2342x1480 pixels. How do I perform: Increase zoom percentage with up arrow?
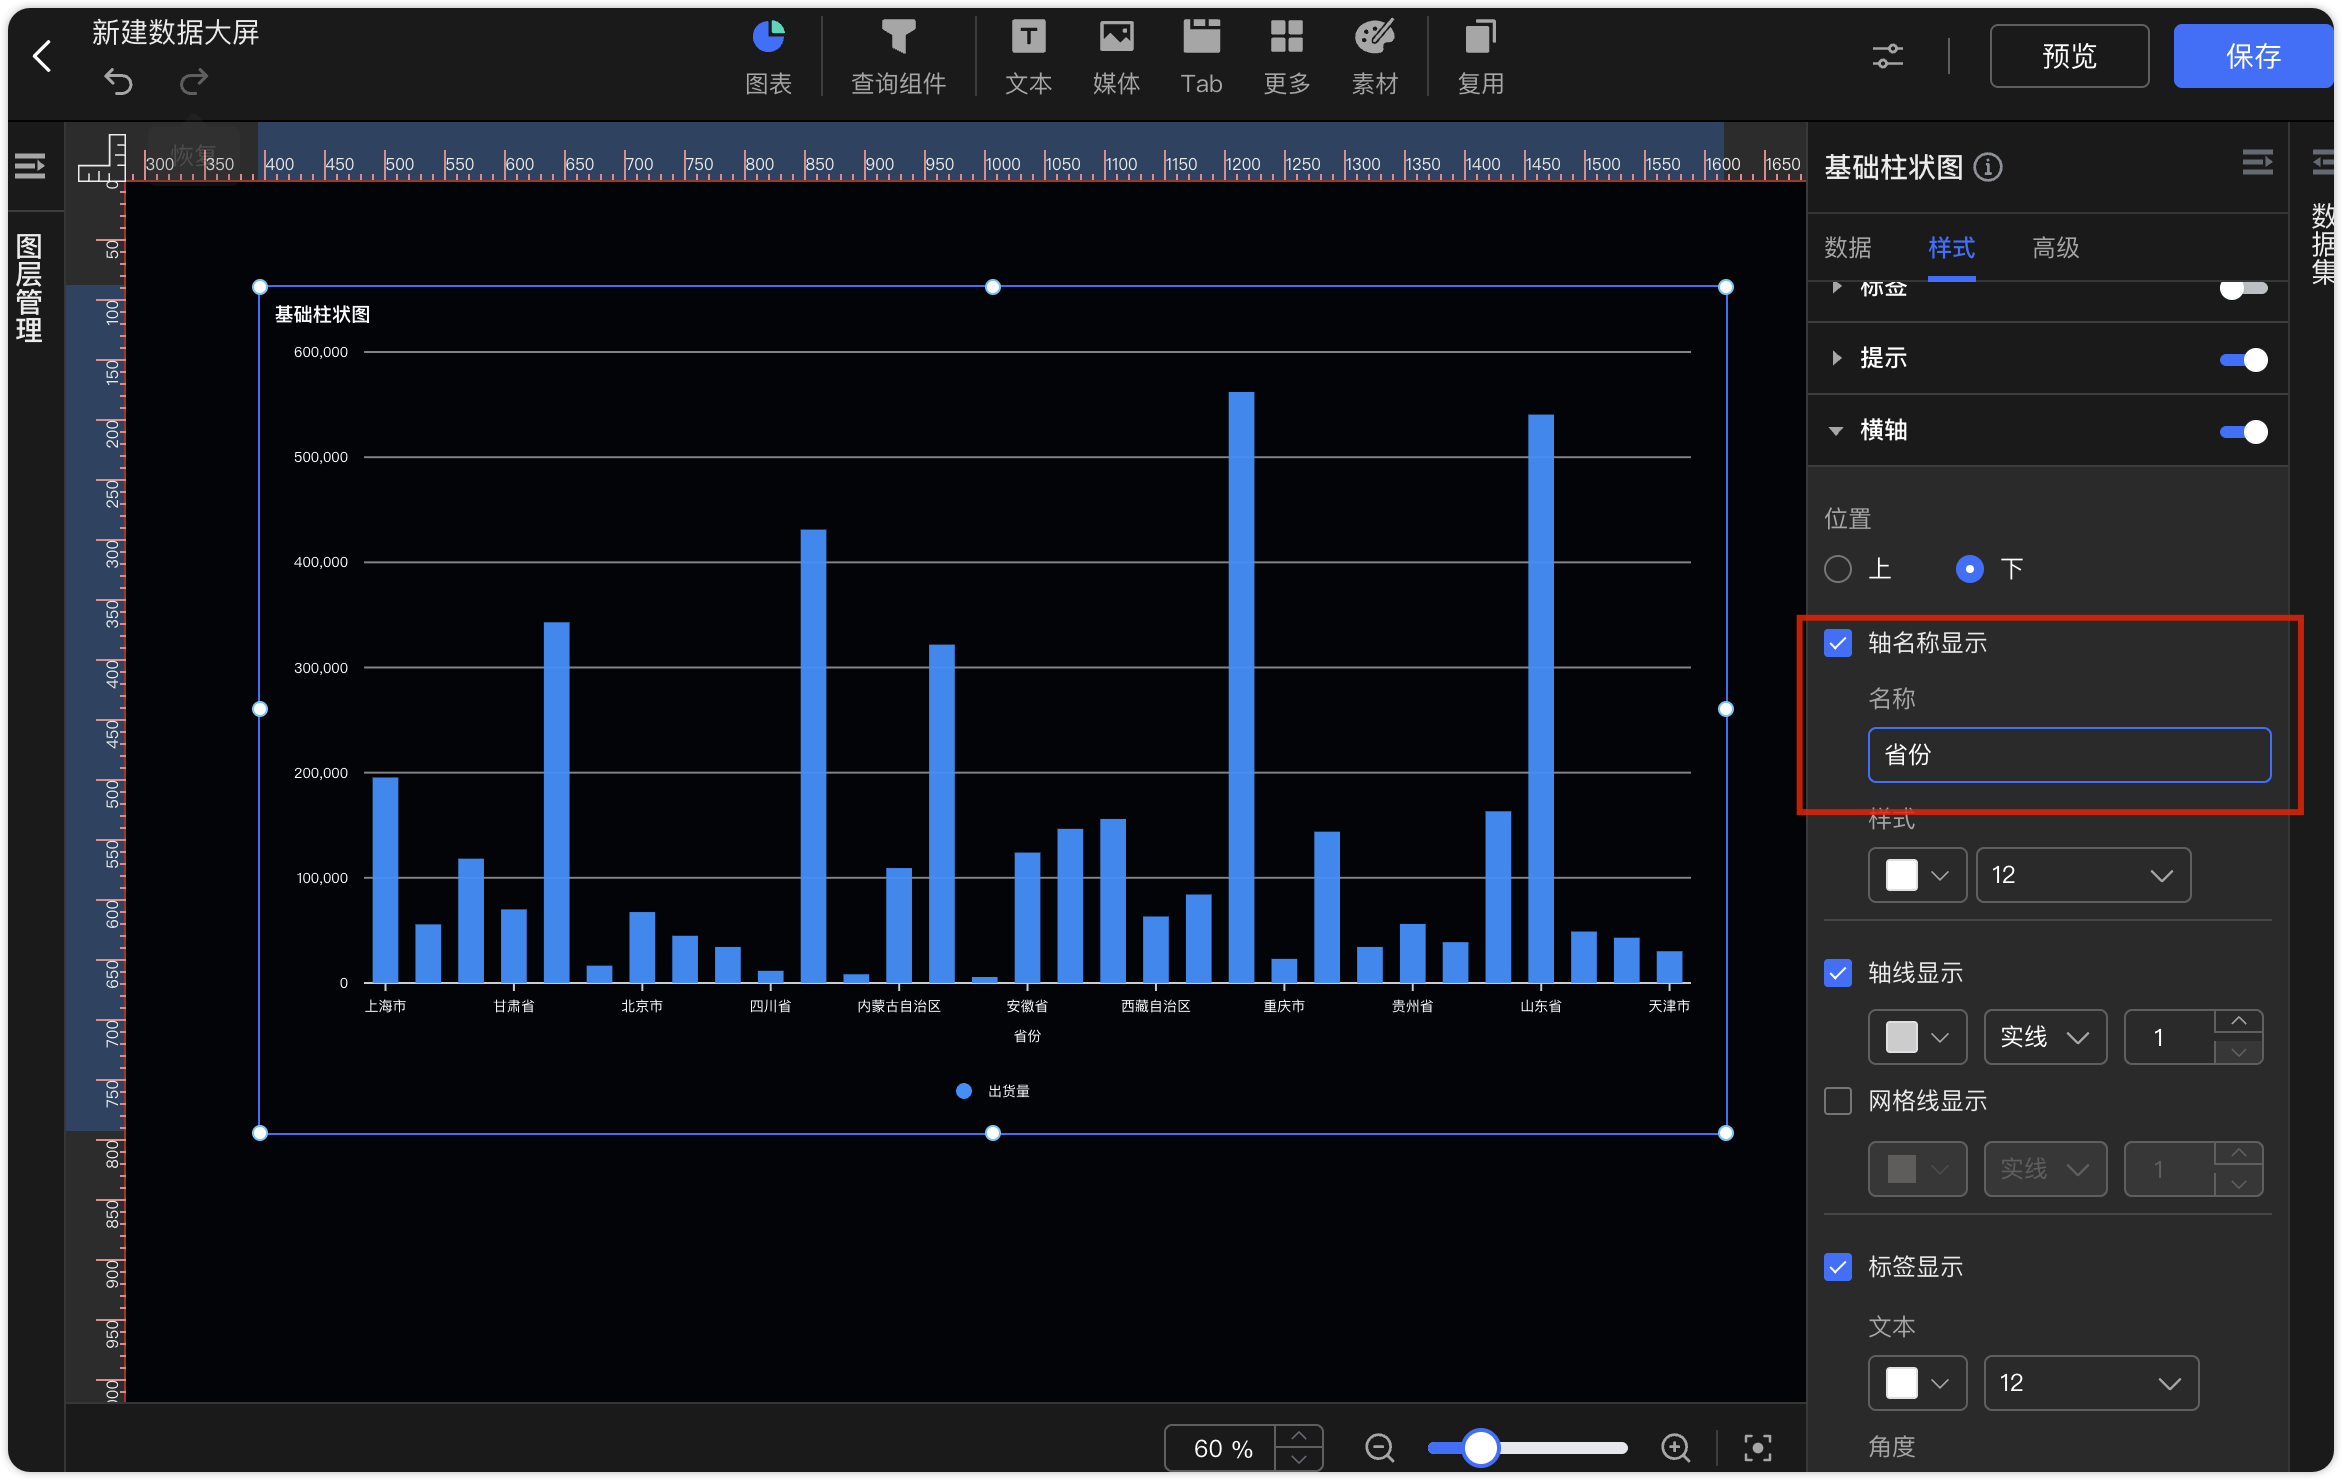[x=1298, y=1436]
